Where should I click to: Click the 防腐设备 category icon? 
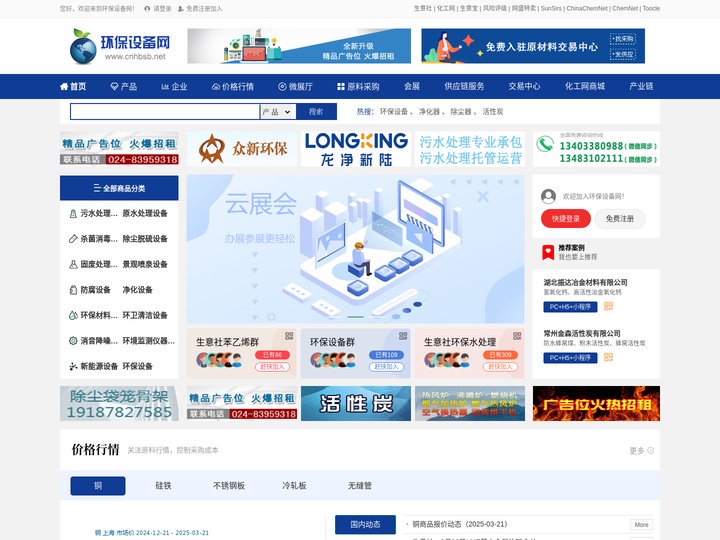73,290
